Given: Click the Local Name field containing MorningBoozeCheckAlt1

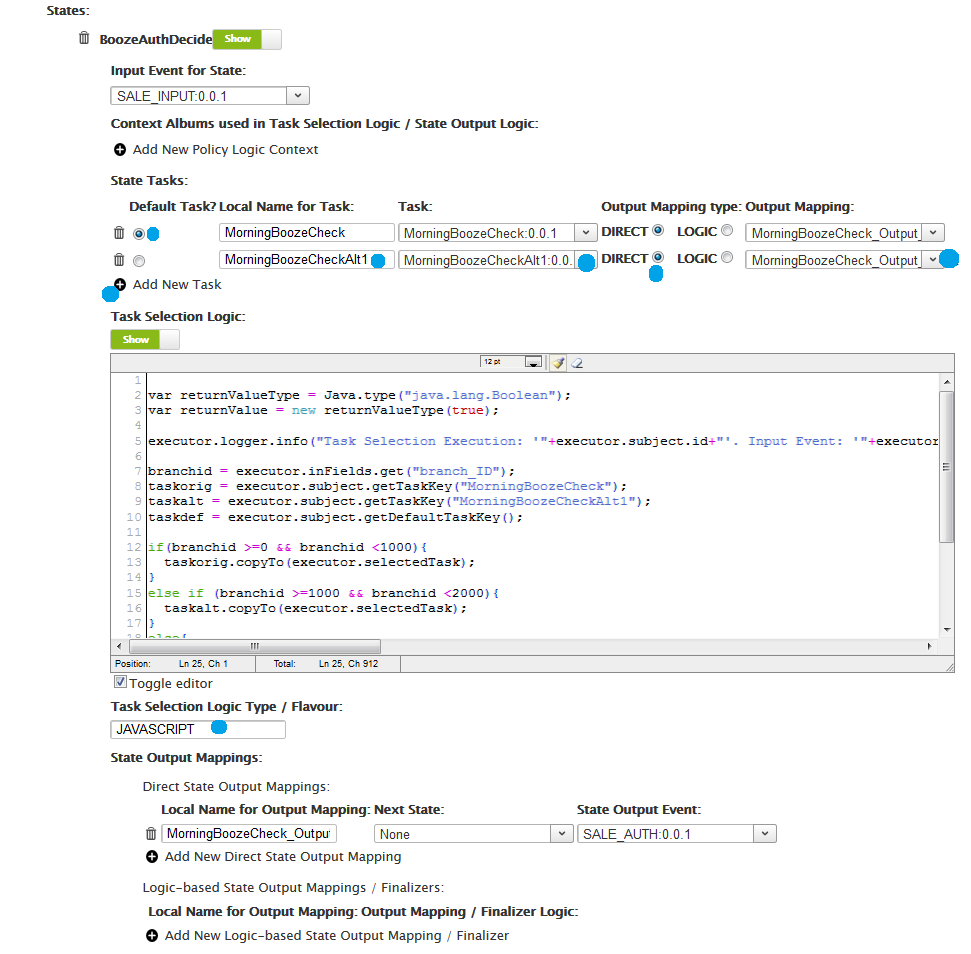Looking at the screenshot, I should 307,259.
